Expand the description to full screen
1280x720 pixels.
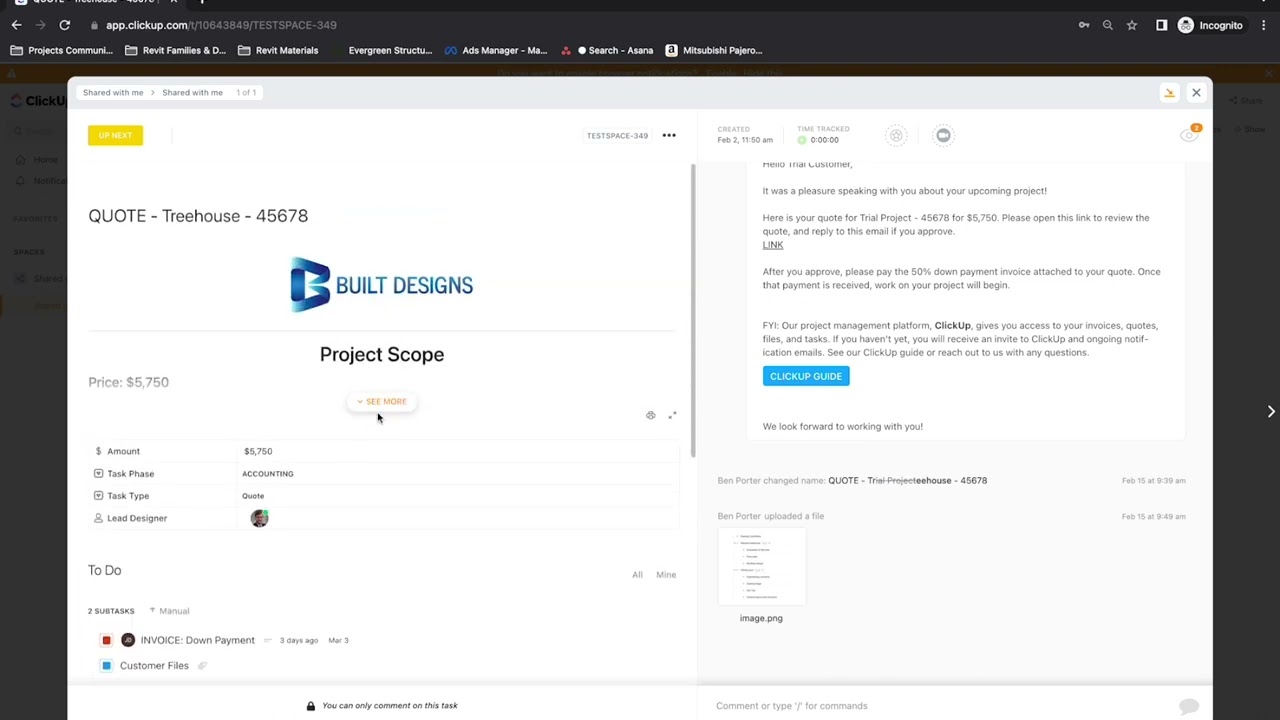pos(672,415)
